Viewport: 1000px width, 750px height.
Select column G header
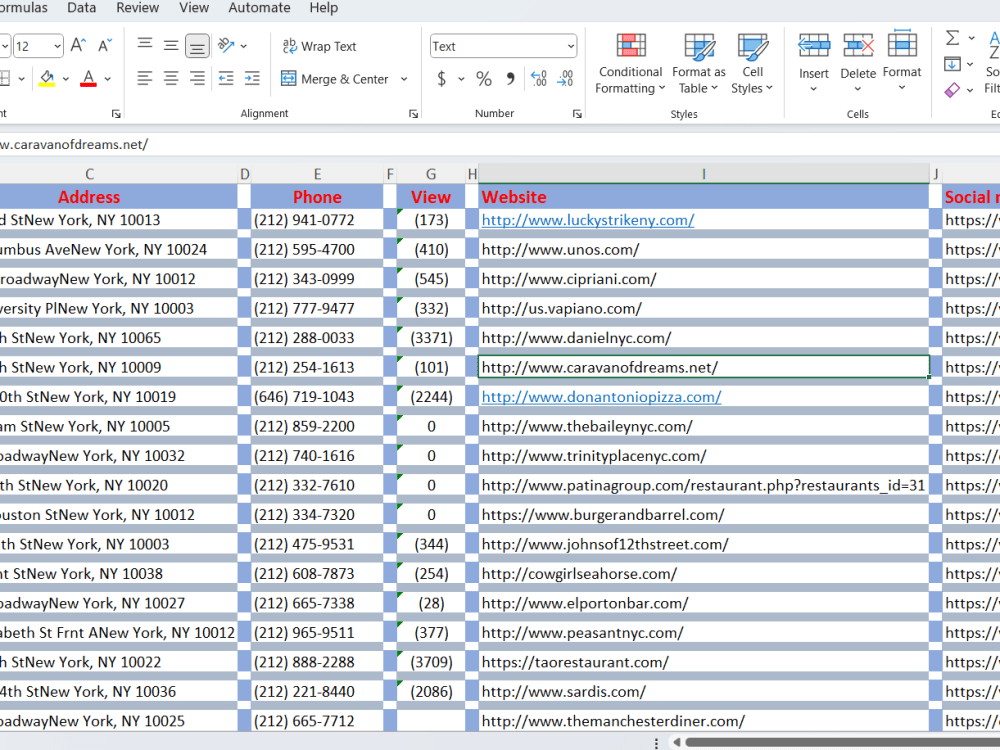pos(431,174)
